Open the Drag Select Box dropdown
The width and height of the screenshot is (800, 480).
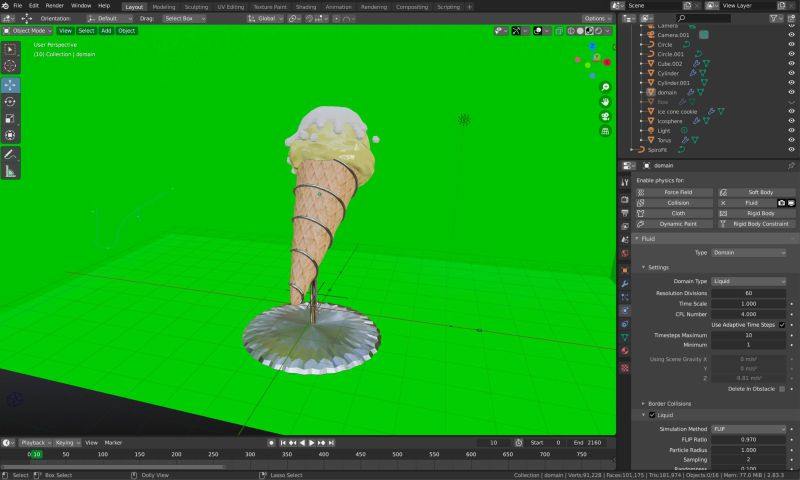click(x=184, y=18)
